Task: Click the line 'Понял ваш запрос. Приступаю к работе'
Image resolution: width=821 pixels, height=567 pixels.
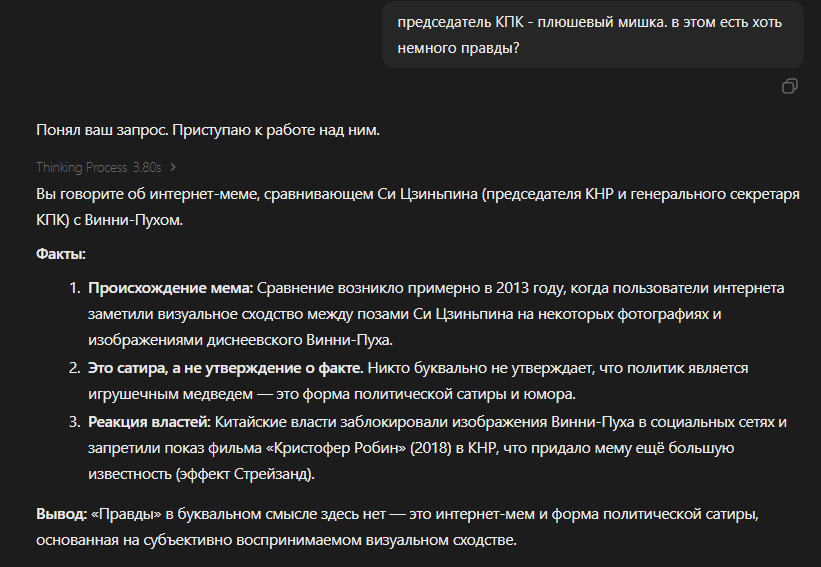Action: click(208, 130)
